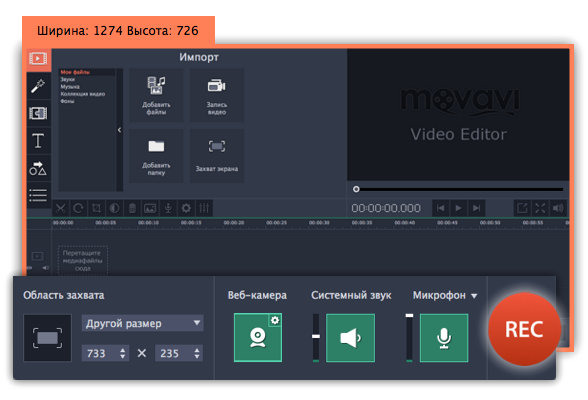Click Add Folder (Добавить папку) tile
This screenshot has width=588, height=400.
[x=156, y=156]
